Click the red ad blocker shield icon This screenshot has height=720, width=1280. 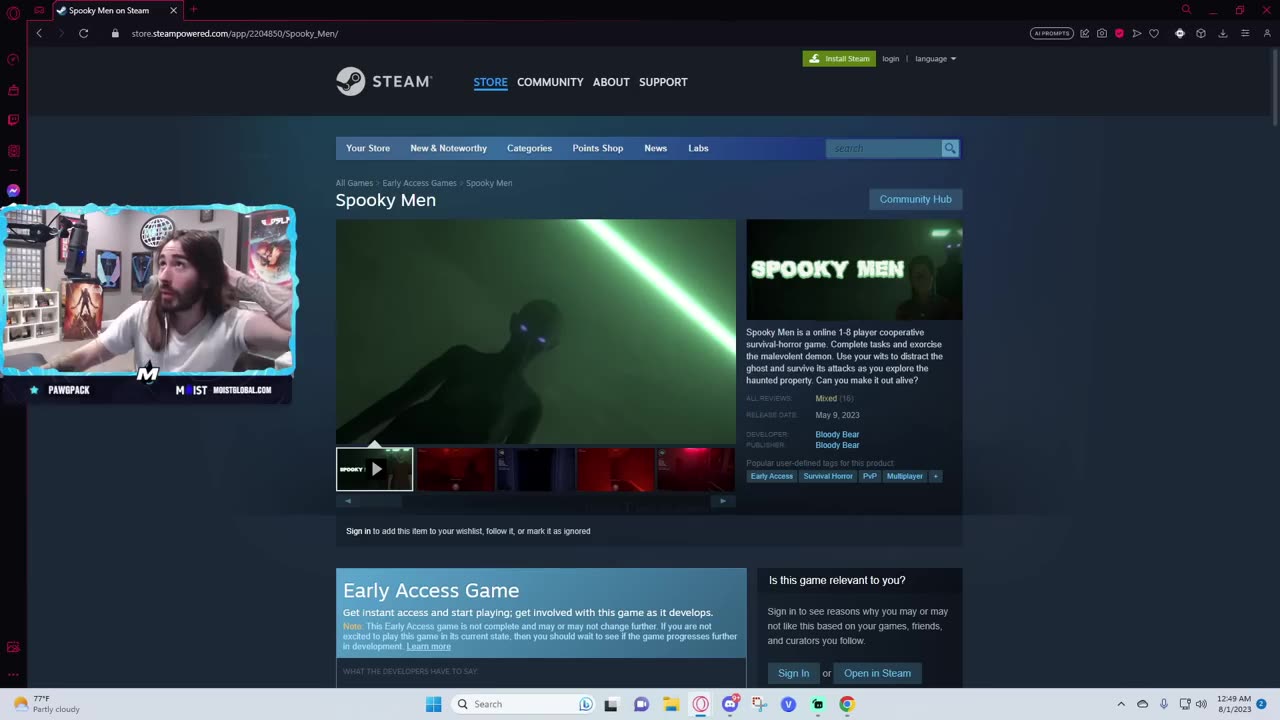pos(1119,33)
